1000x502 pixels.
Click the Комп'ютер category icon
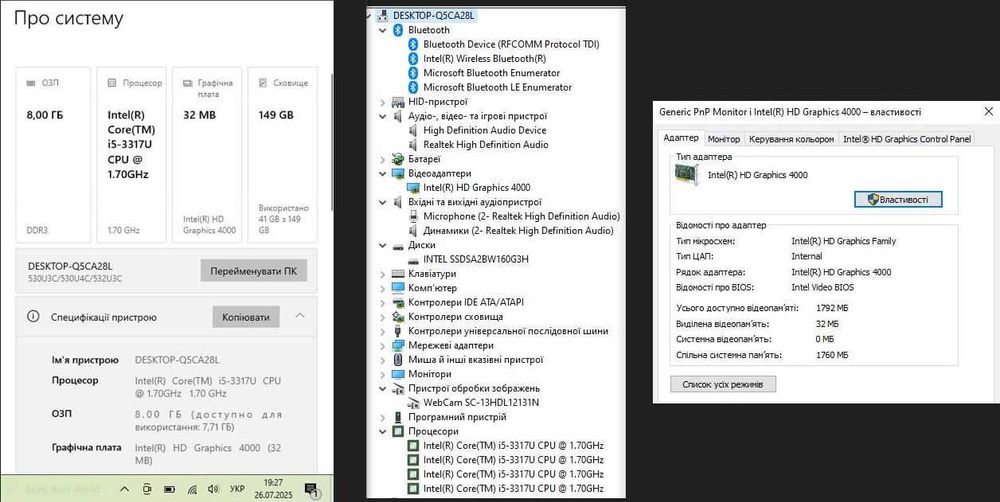[398, 288]
